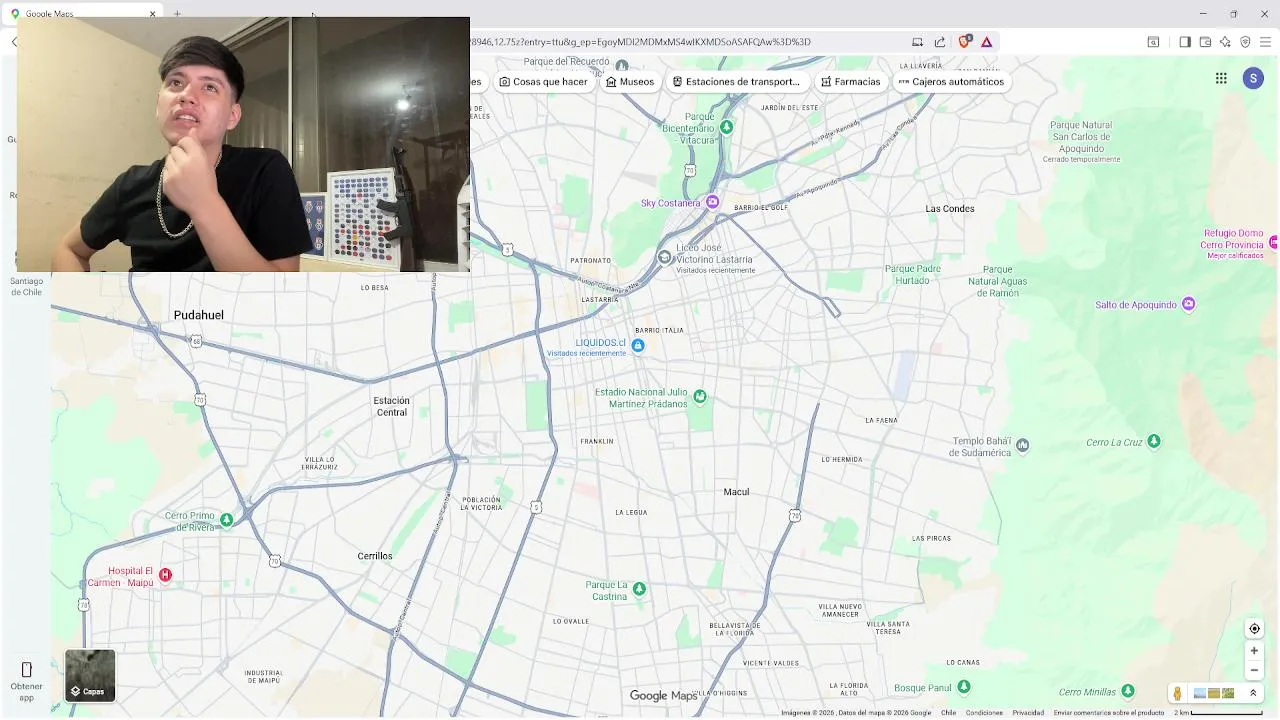Open the Google apps grid
The height and width of the screenshot is (720, 1280).
click(x=1221, y=78)
